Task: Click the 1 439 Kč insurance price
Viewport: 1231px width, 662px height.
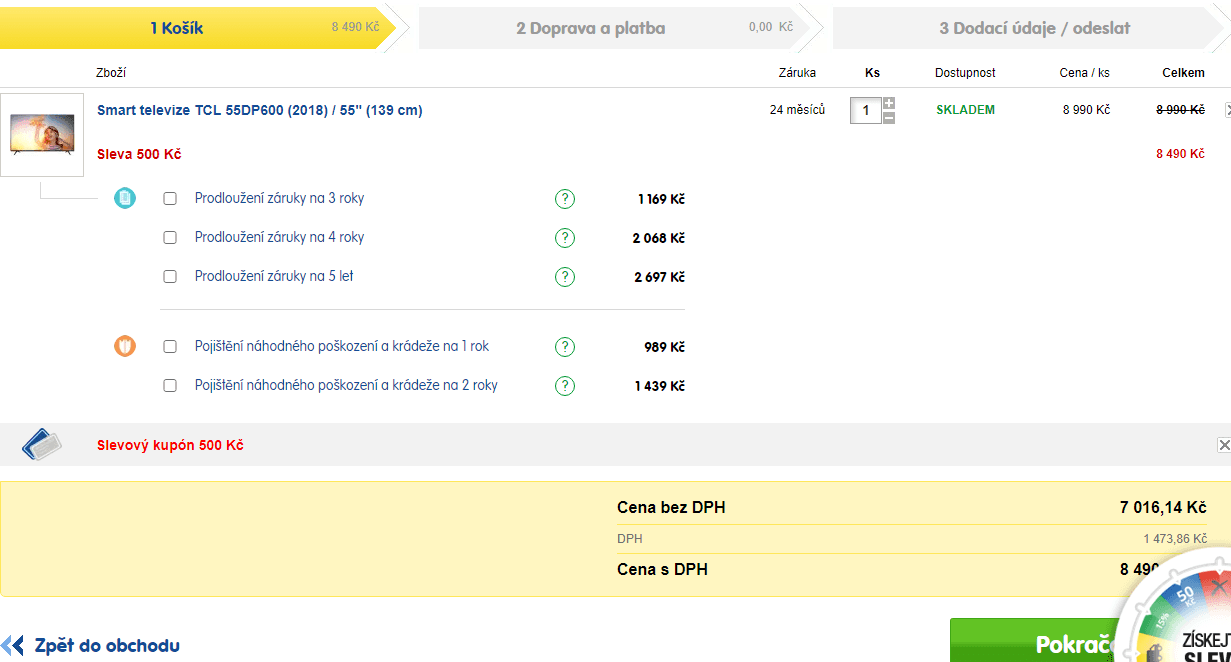Action: point(659,386)
